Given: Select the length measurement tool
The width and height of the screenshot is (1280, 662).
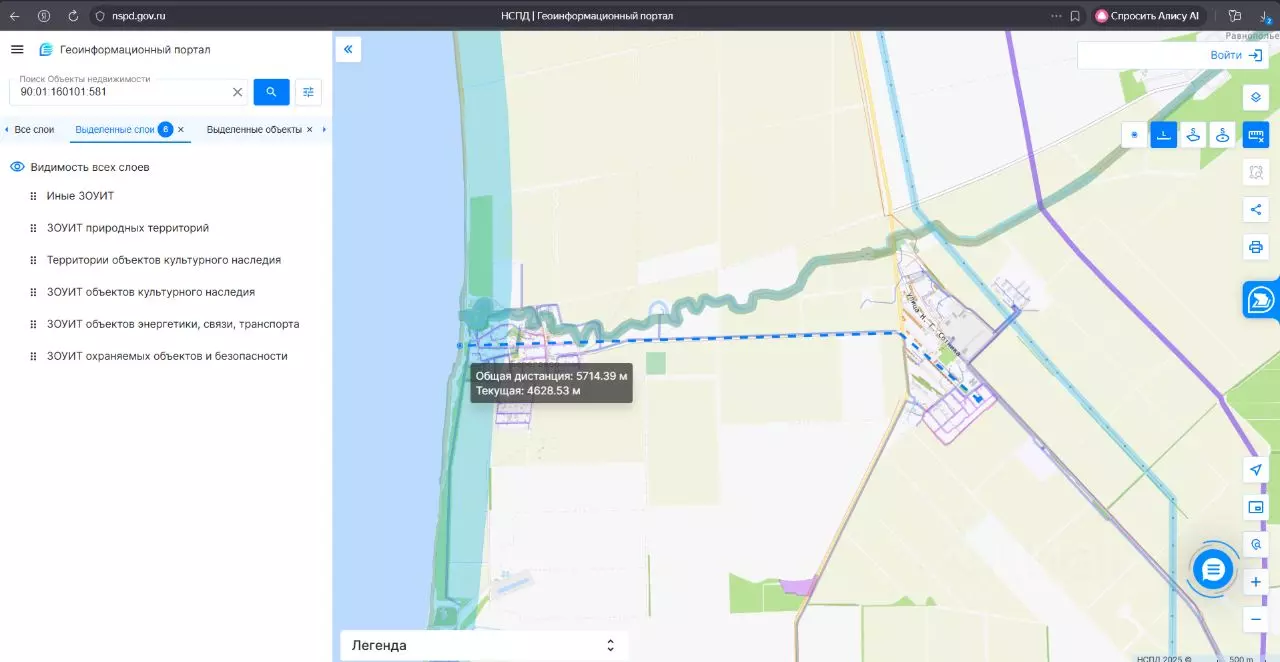Looking at the screenshot, I should [x=1163, y=135].
